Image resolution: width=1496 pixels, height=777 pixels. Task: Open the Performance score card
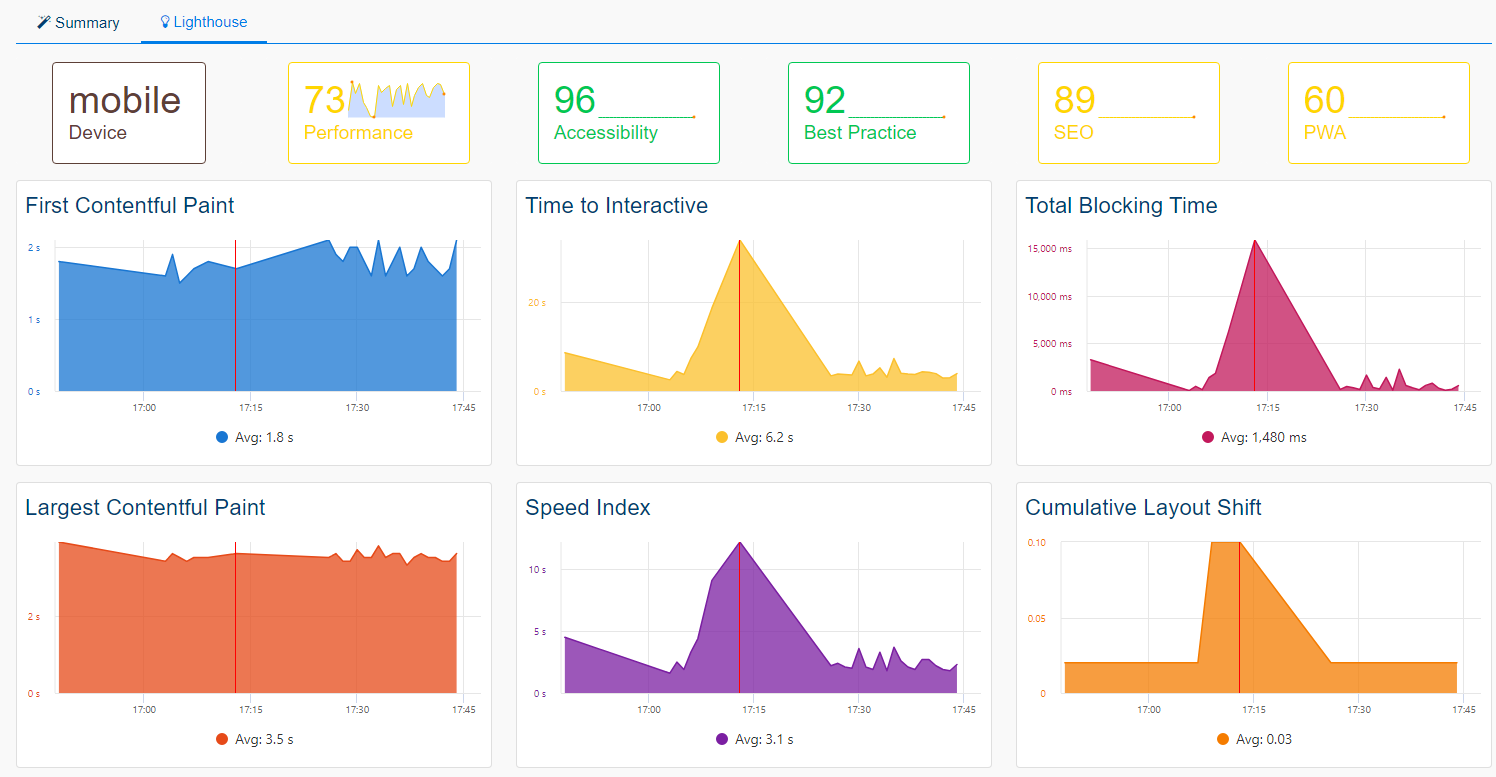click(x=378, y=113)
